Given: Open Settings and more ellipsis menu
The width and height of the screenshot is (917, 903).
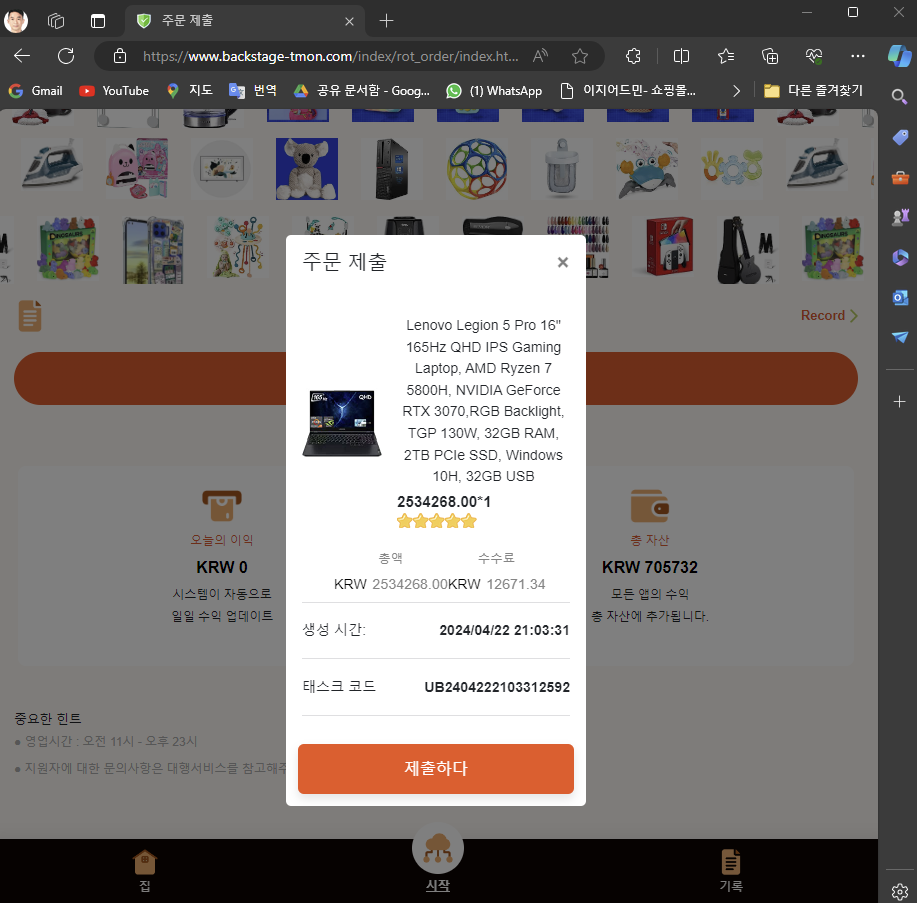Looking at the screenshot, I should [x=858, y=56].
